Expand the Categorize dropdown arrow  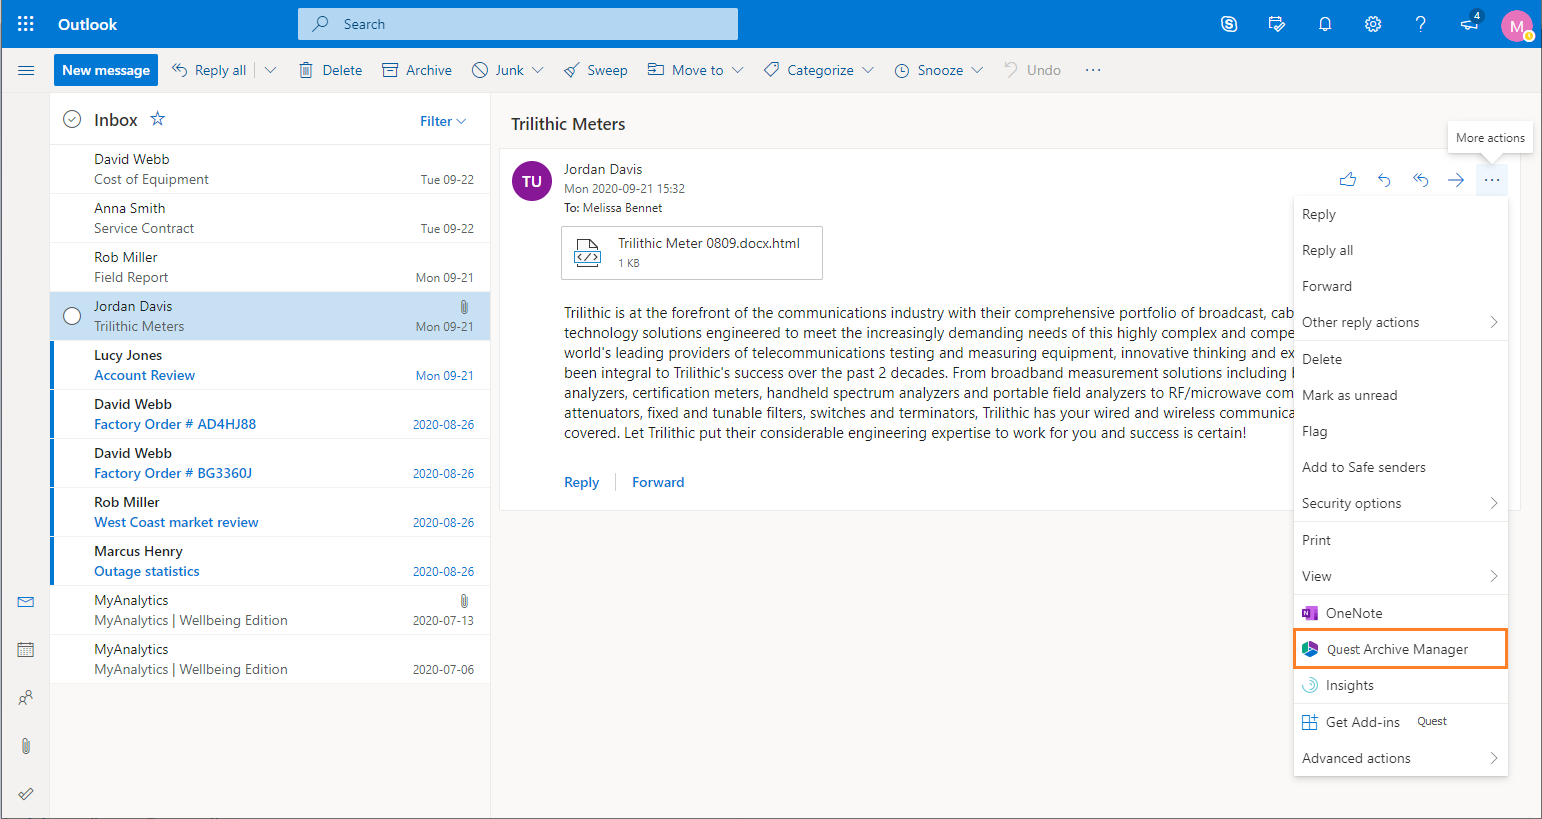pos(868,70)
